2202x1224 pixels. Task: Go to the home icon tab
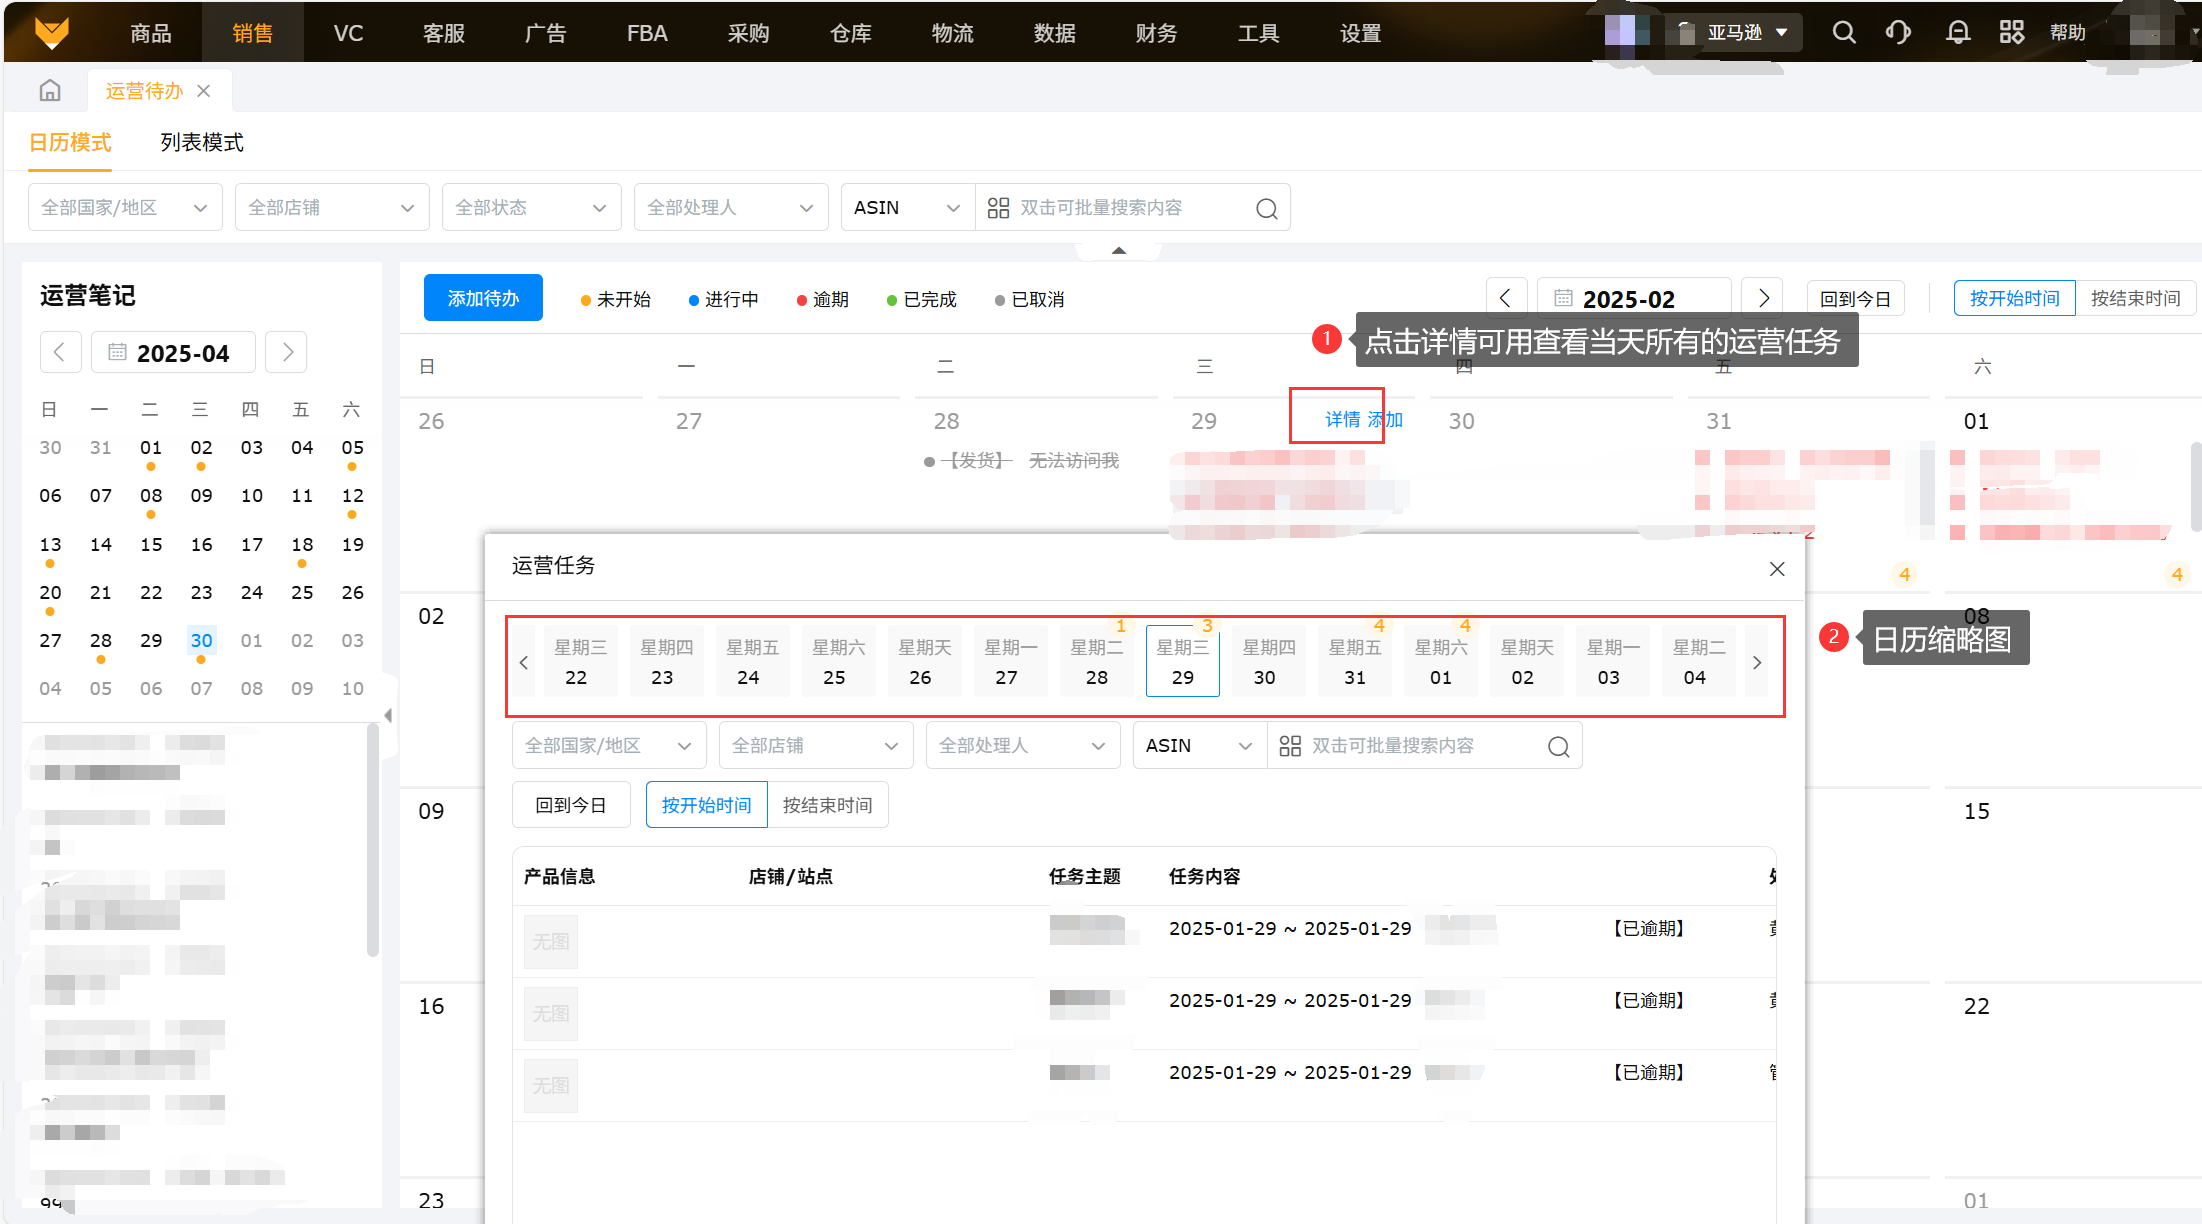click(50, 91)
